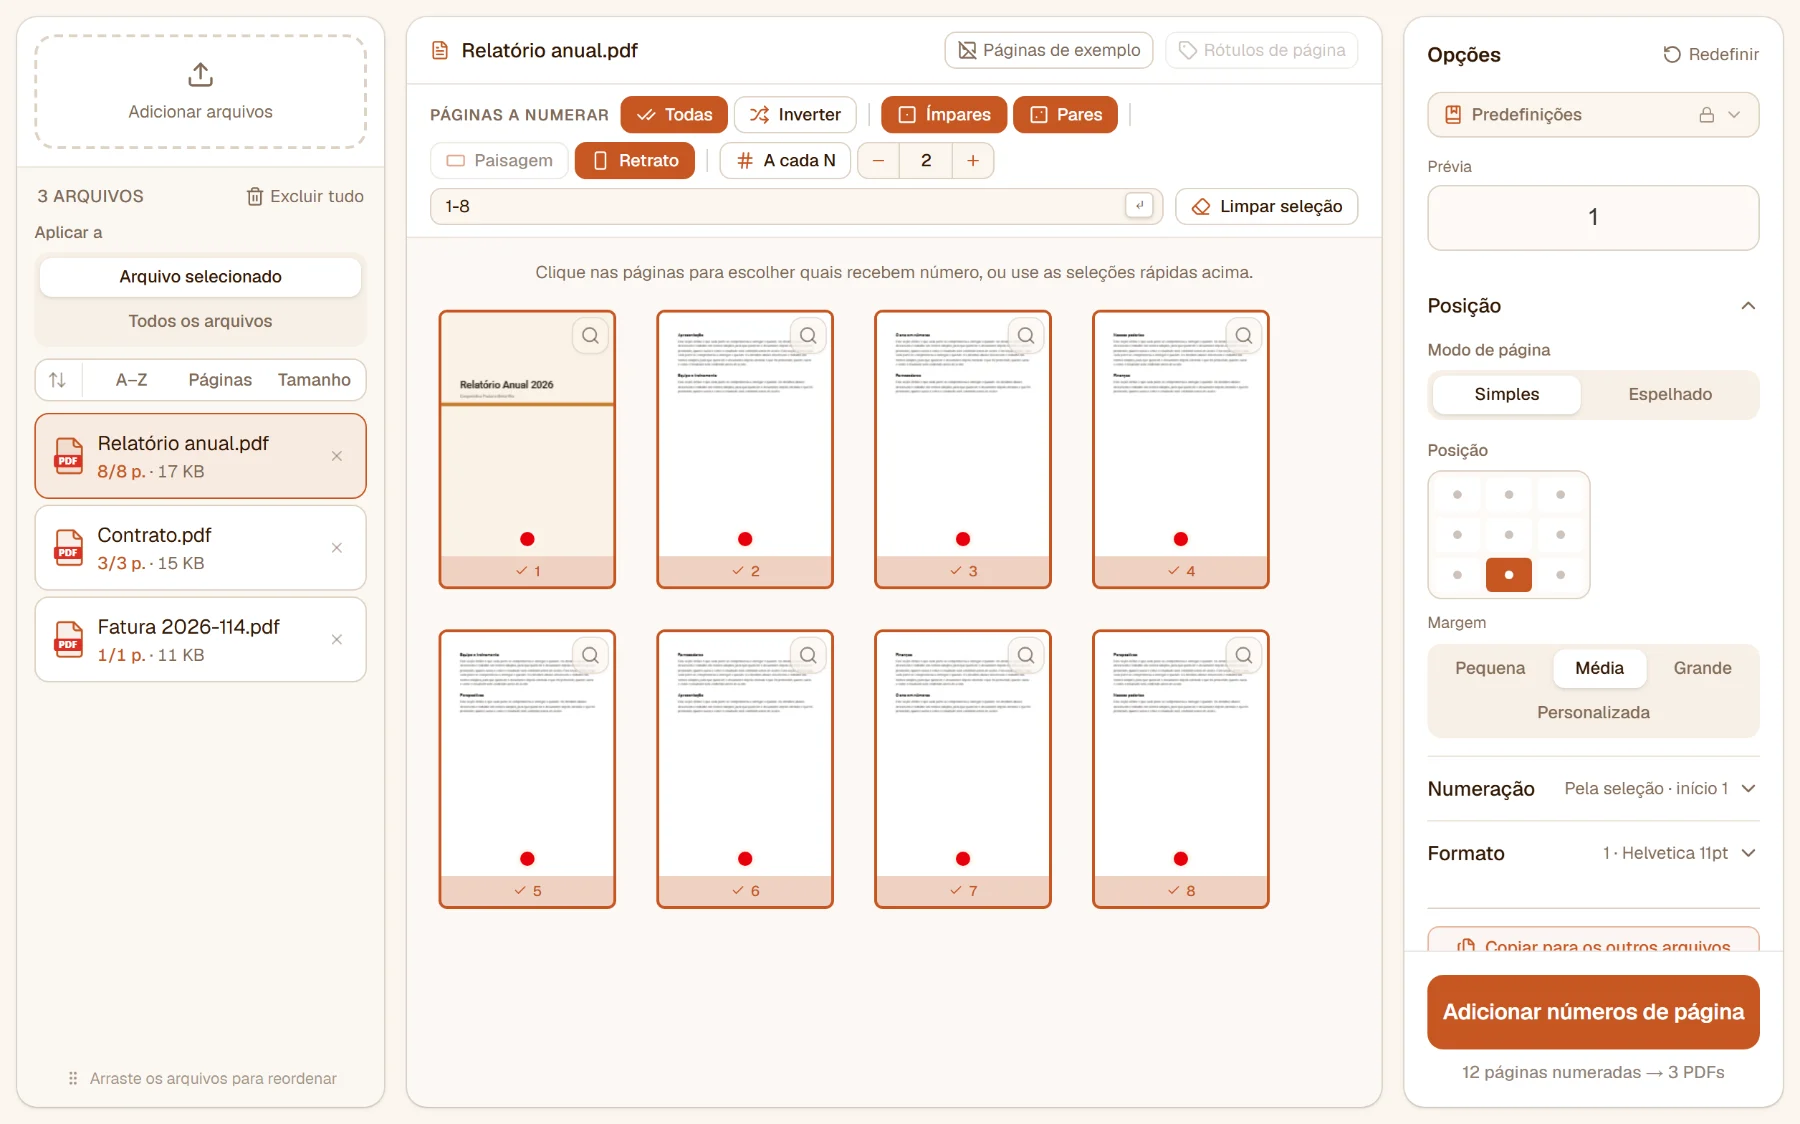Sort the files by Tamanho
Image resolution: width=1800 pixels, height=1124 pixels.
(x=314, y=380)
